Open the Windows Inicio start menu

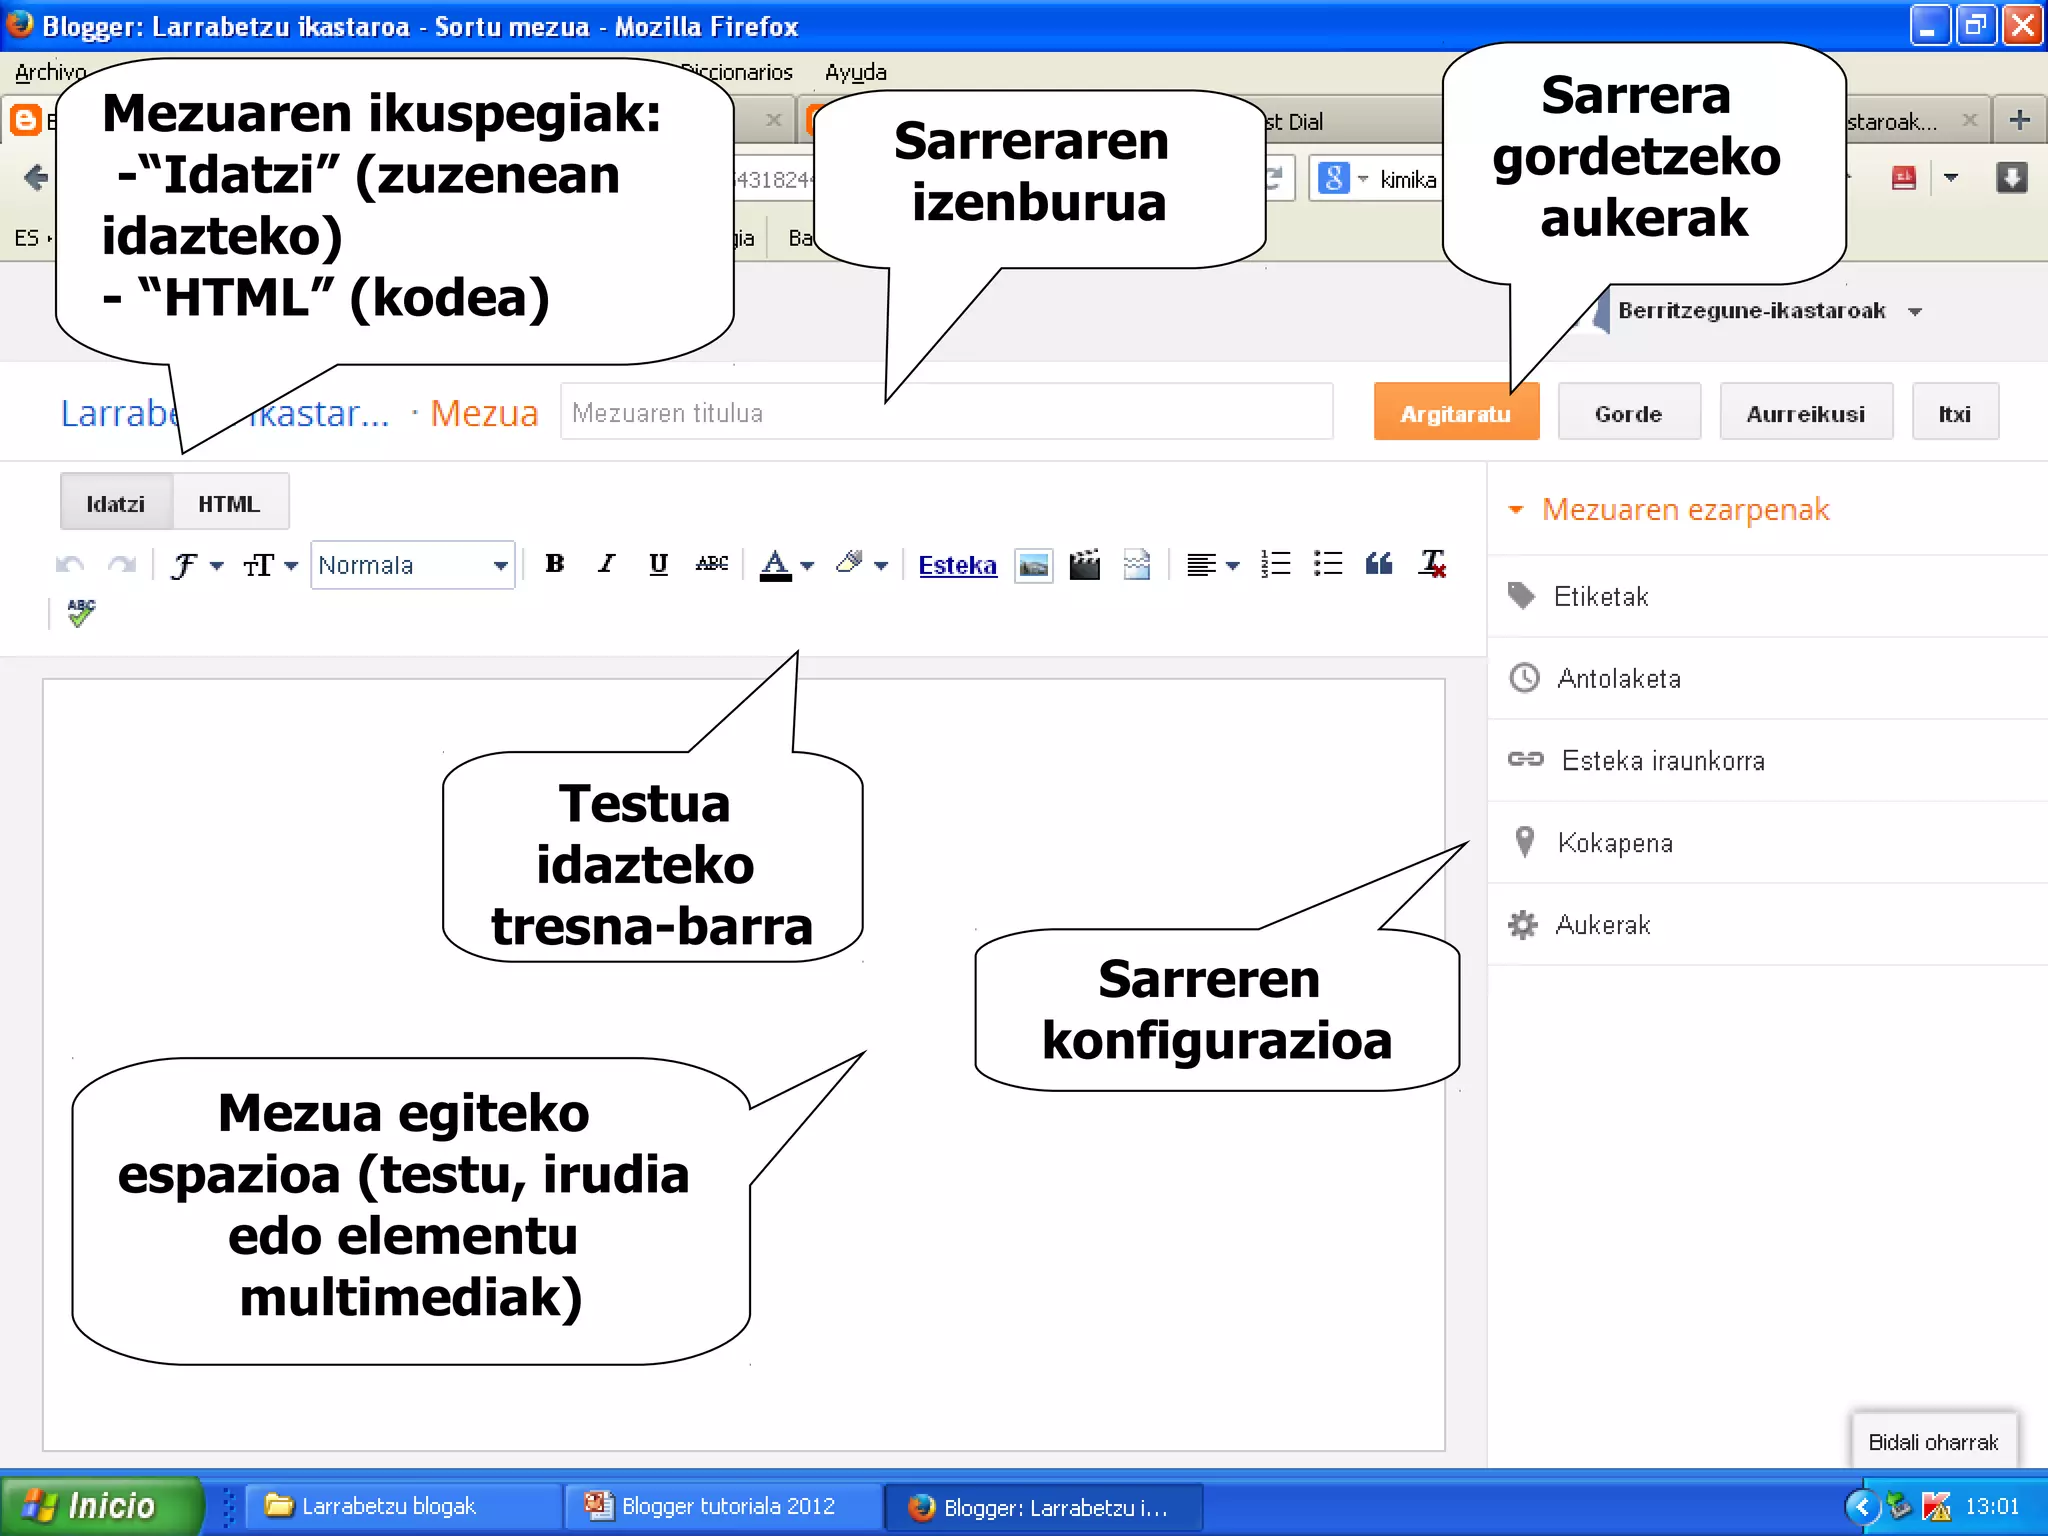101,1505
